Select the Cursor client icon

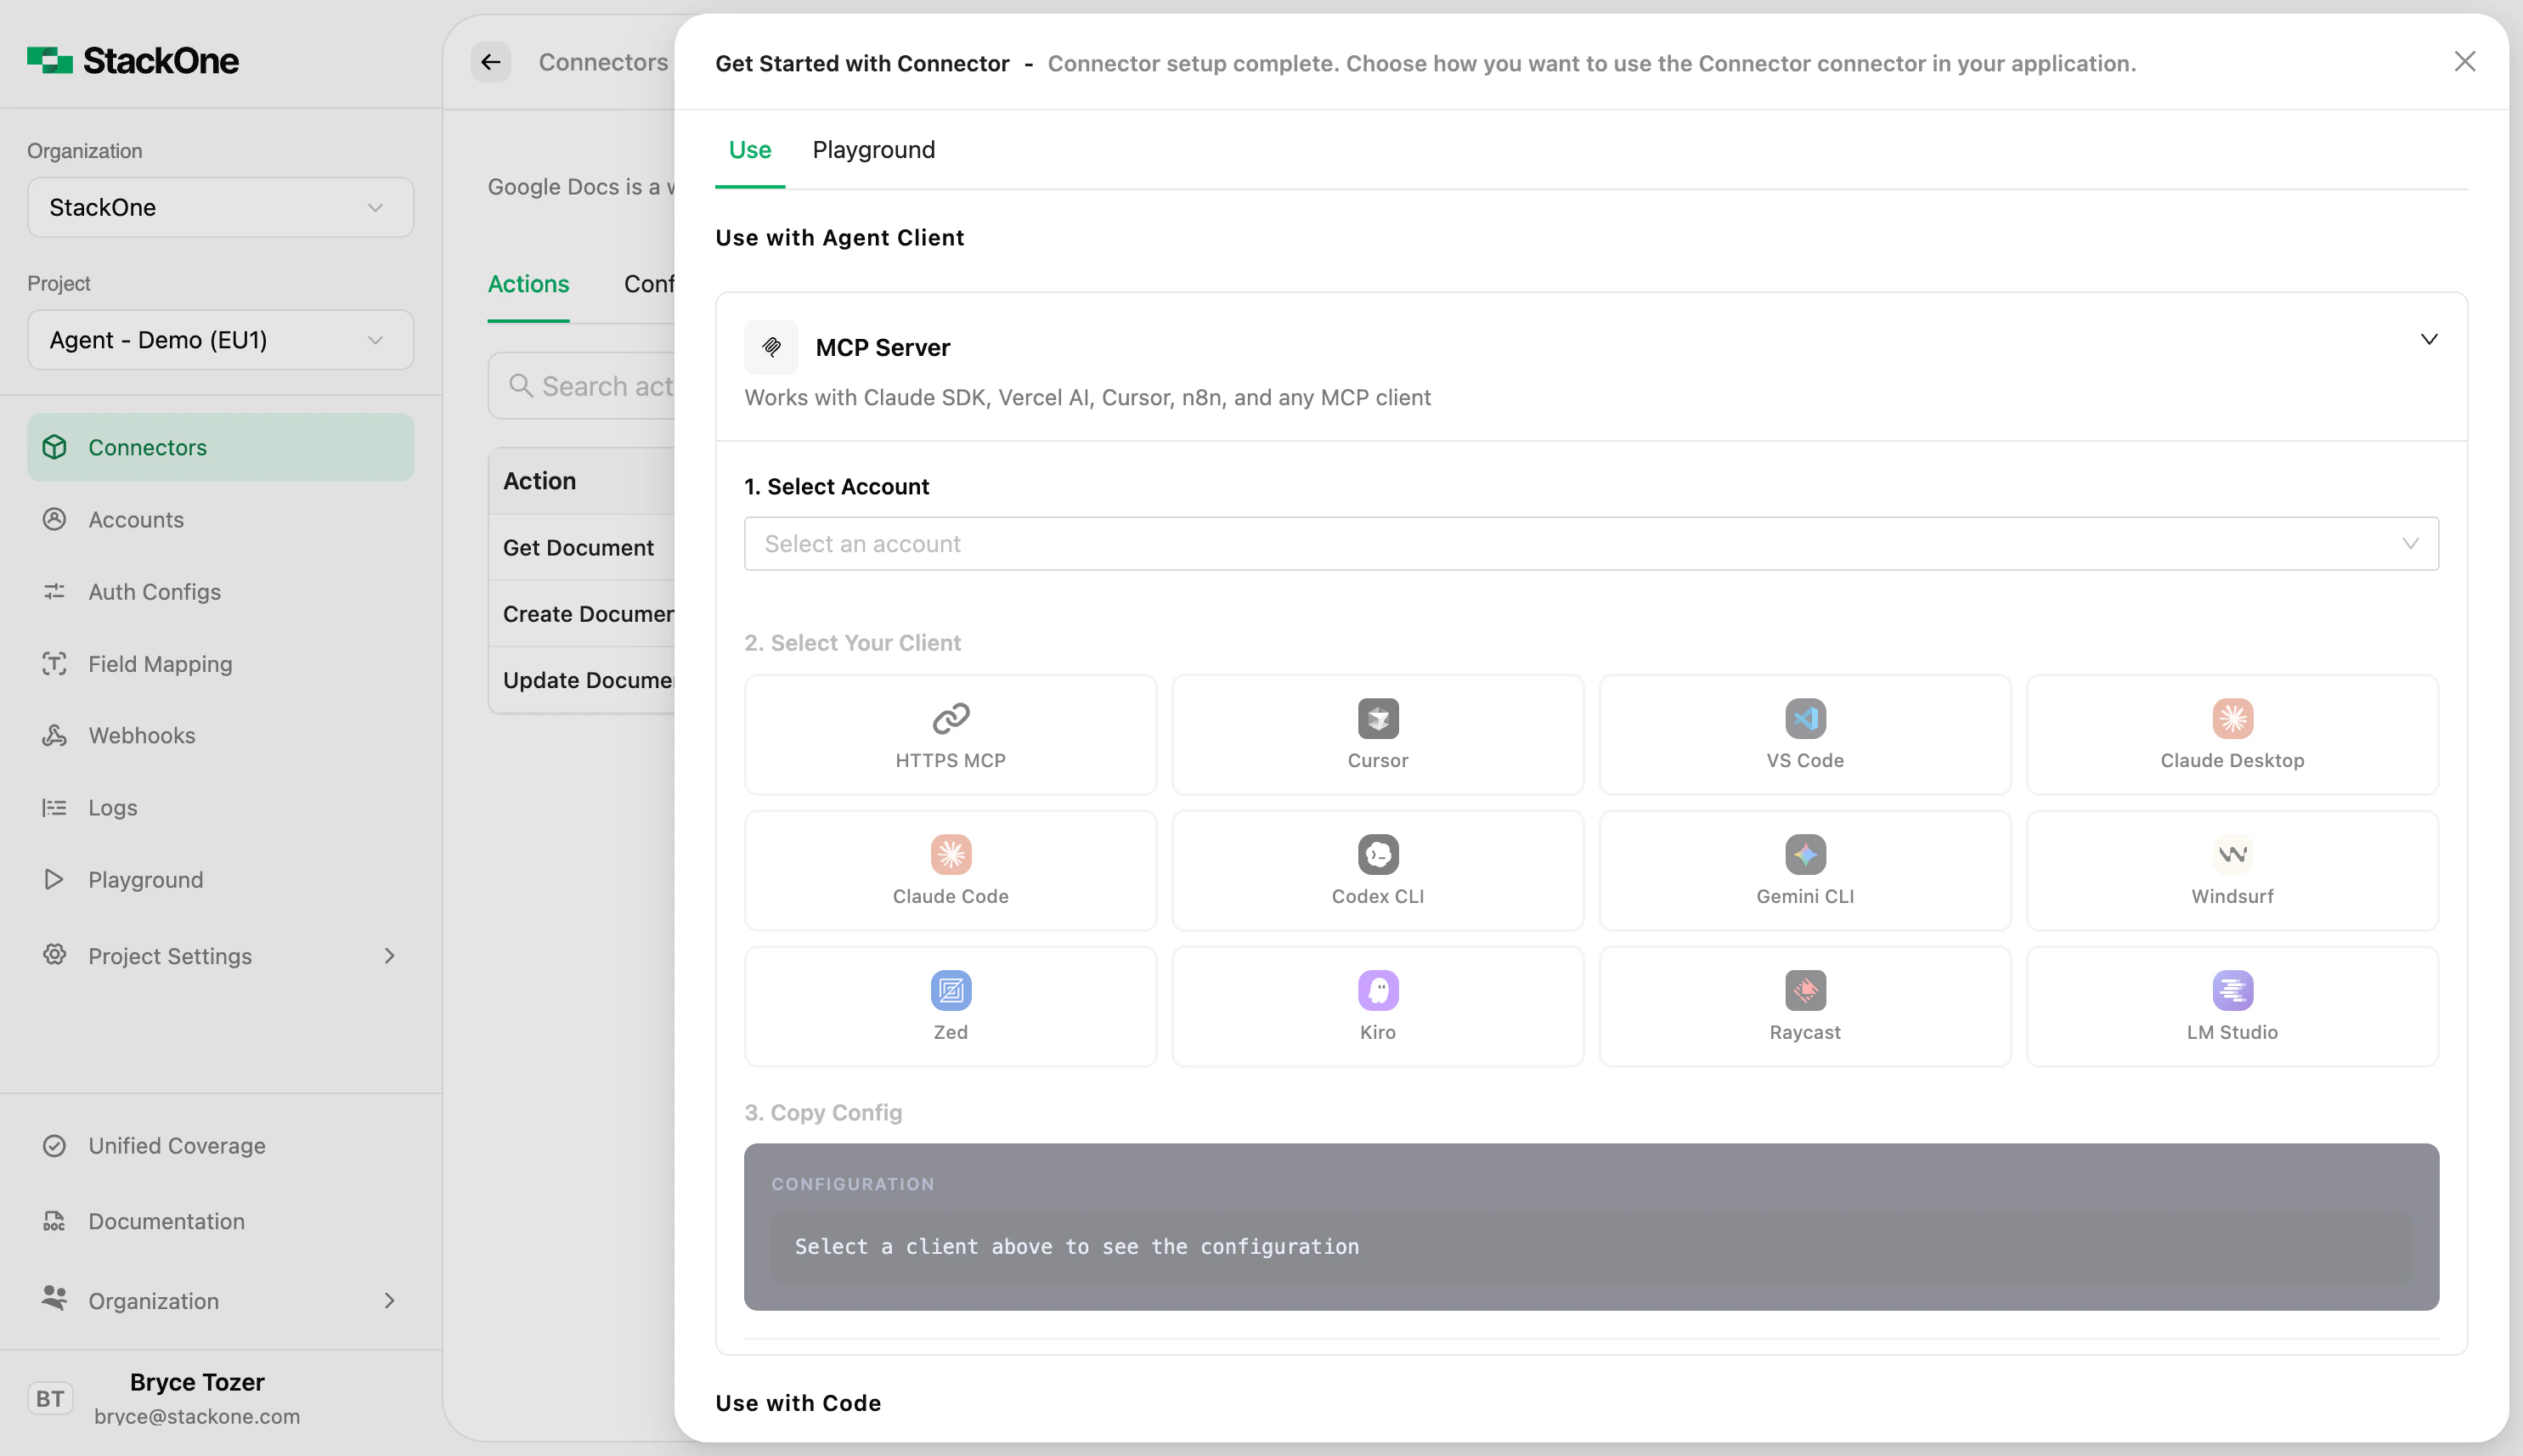(1377, 734)
